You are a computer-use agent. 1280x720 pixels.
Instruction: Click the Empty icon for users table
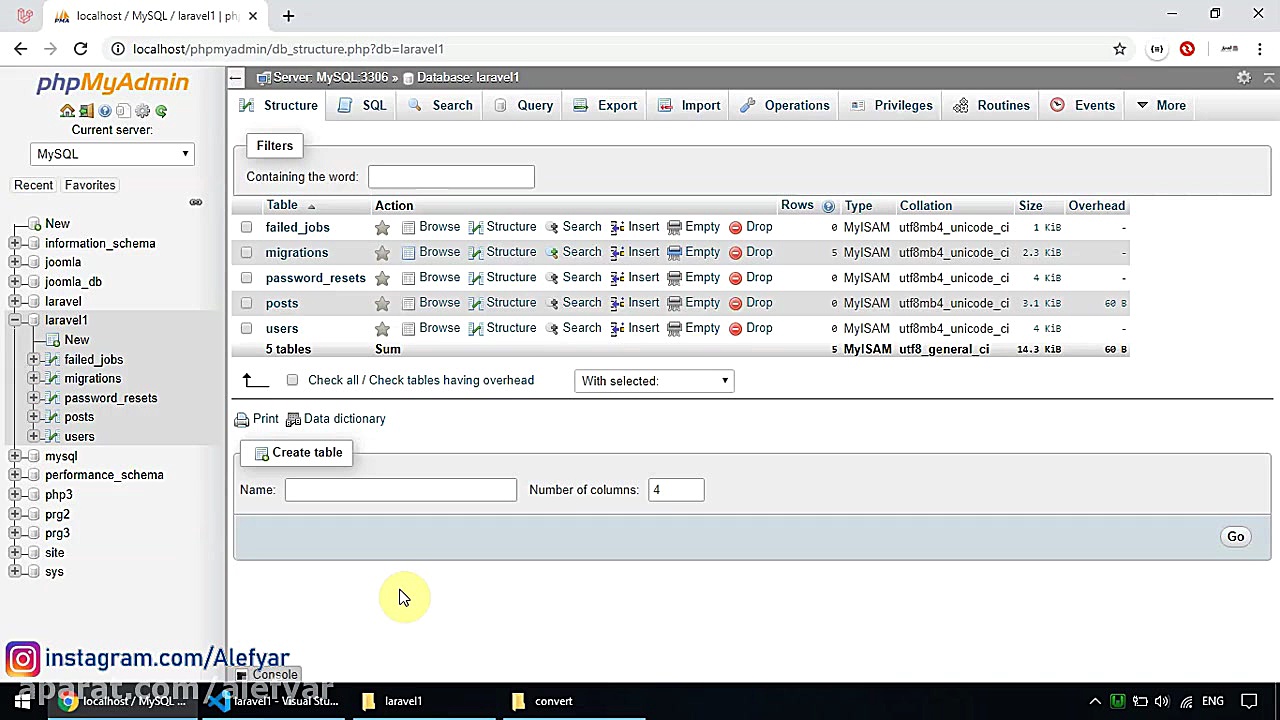coord(674,329)
